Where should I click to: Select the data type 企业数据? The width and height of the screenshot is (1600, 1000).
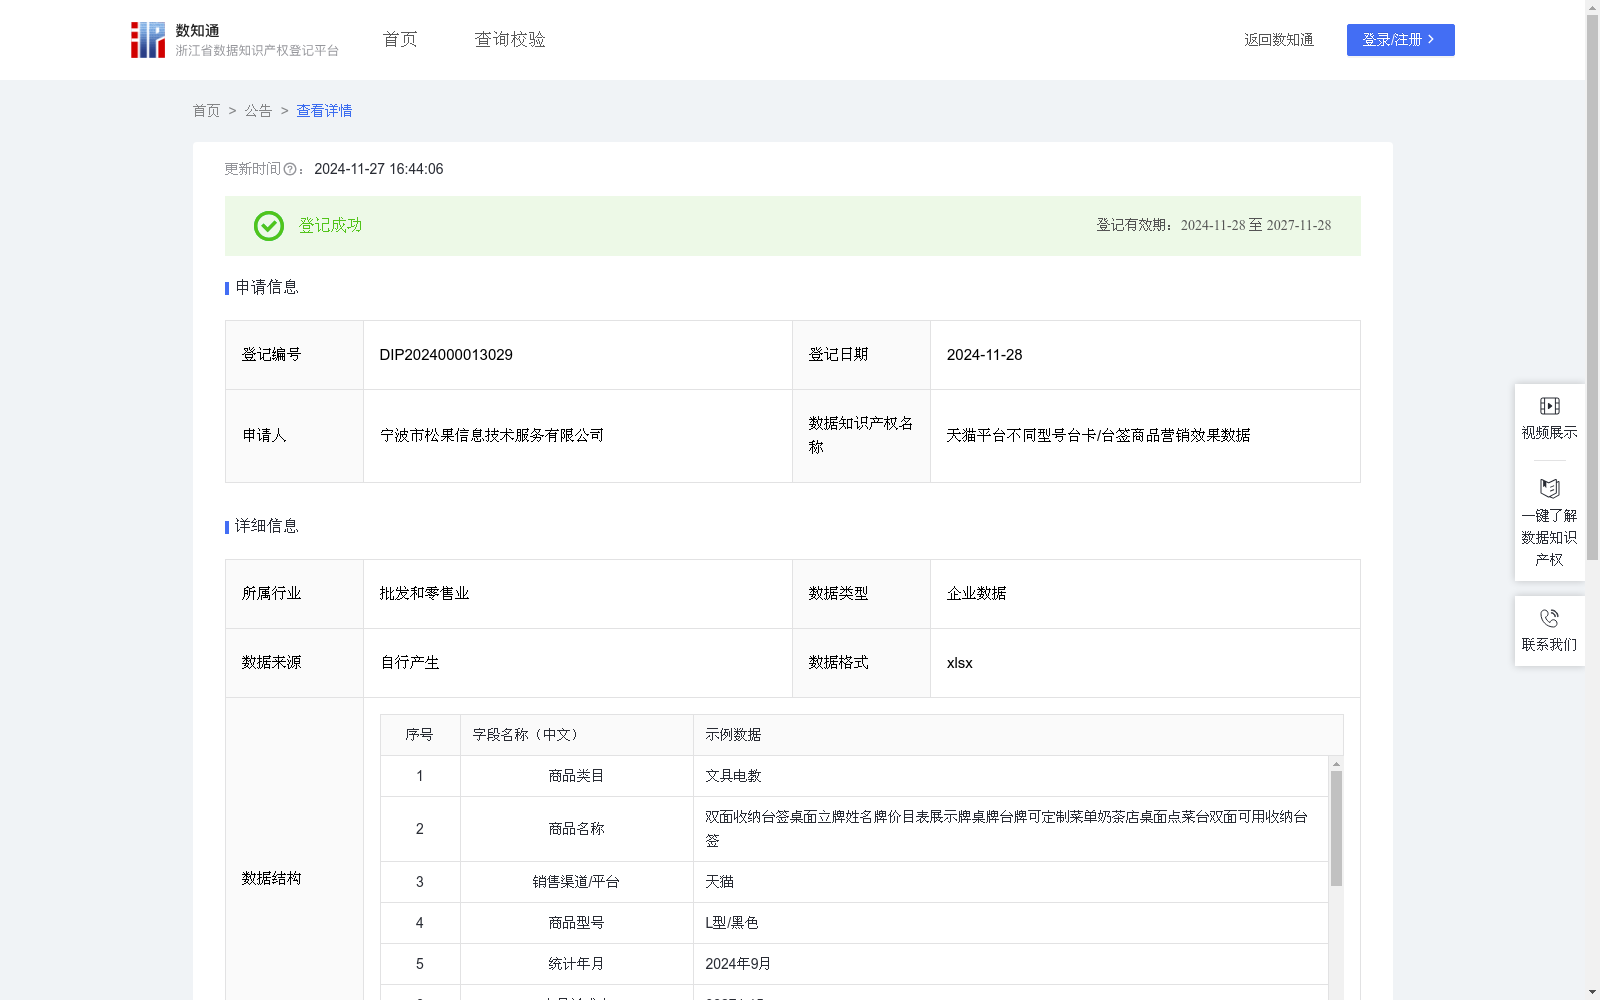pyautogui.click(x=976, y=594)
